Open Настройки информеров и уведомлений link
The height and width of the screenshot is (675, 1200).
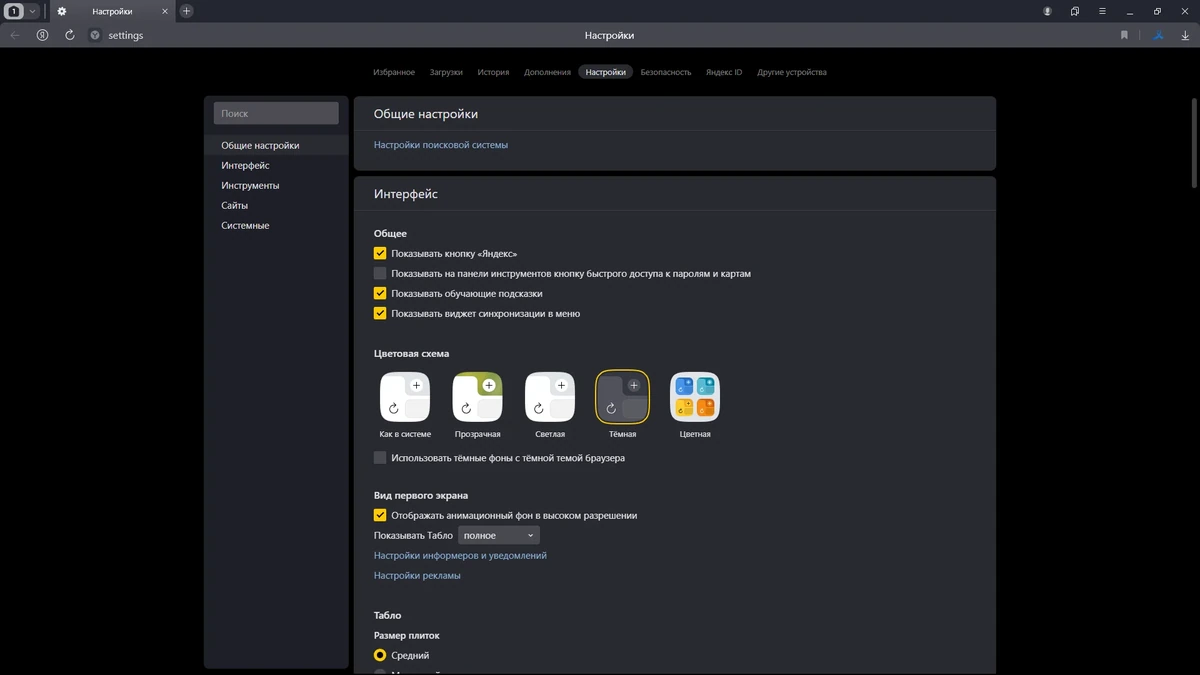pyautogui.click(x=460, y=555)
